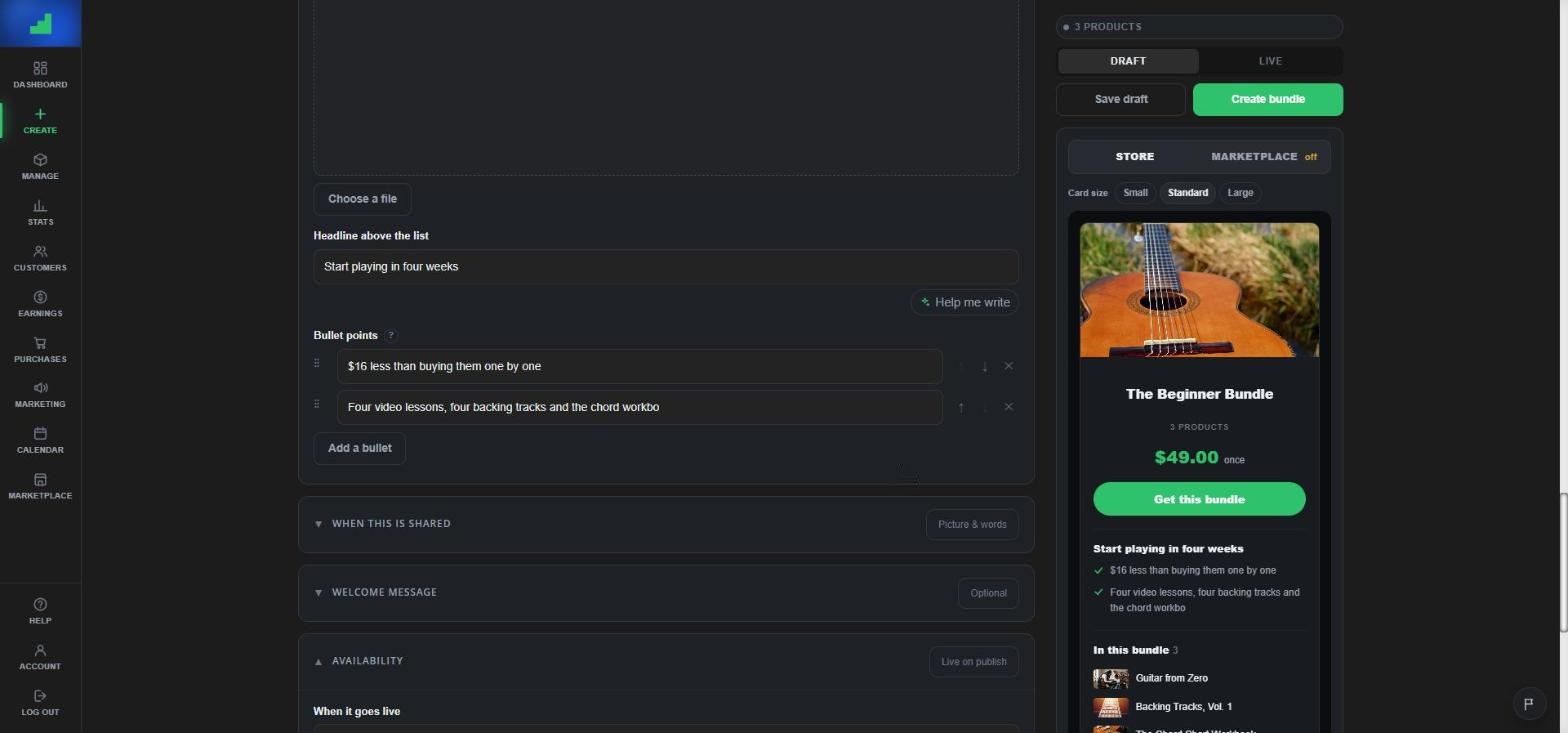Screen dimensions: 1568x733
Task: Select Small card size
Action: 1135,193
